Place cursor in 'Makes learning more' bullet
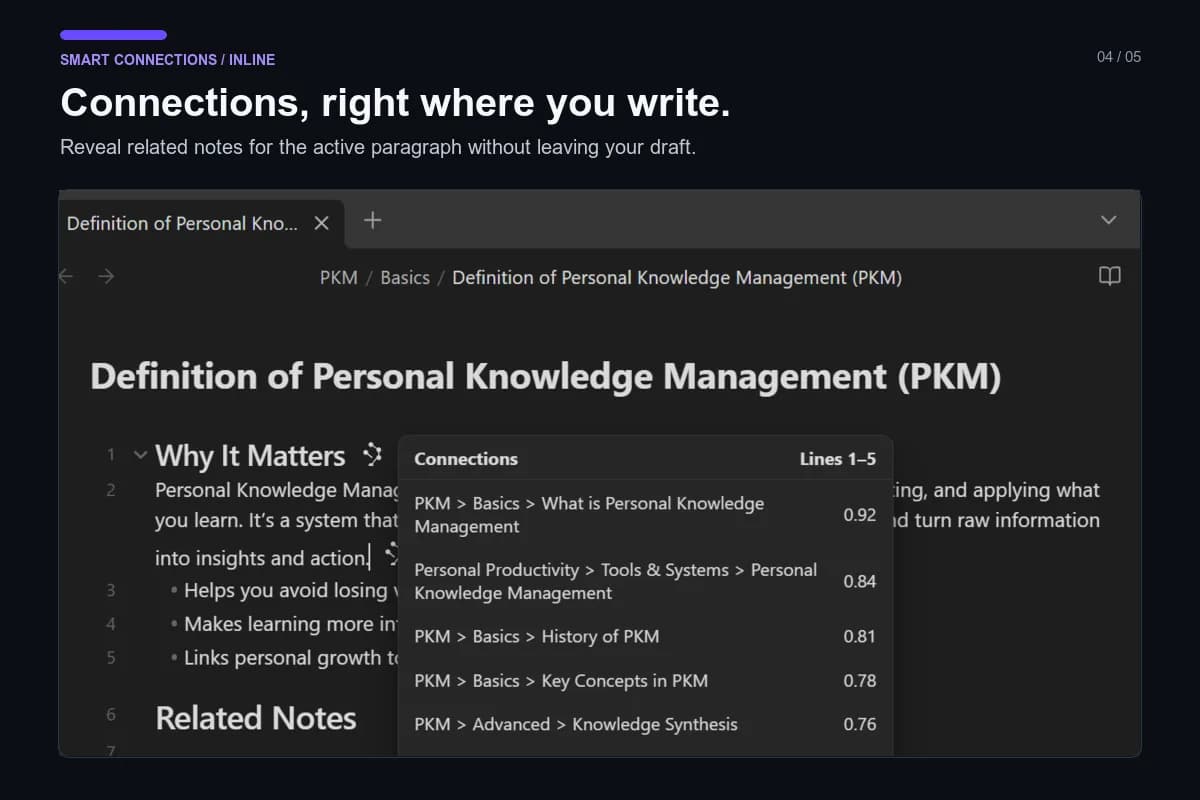 click(x=292, y=624)
